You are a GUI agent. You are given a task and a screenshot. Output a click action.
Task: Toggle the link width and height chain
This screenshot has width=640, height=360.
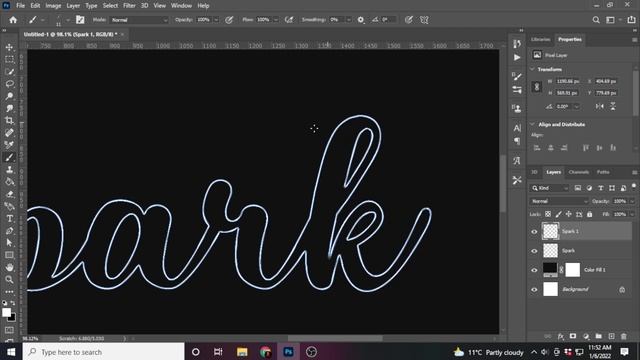pos(537,87)
